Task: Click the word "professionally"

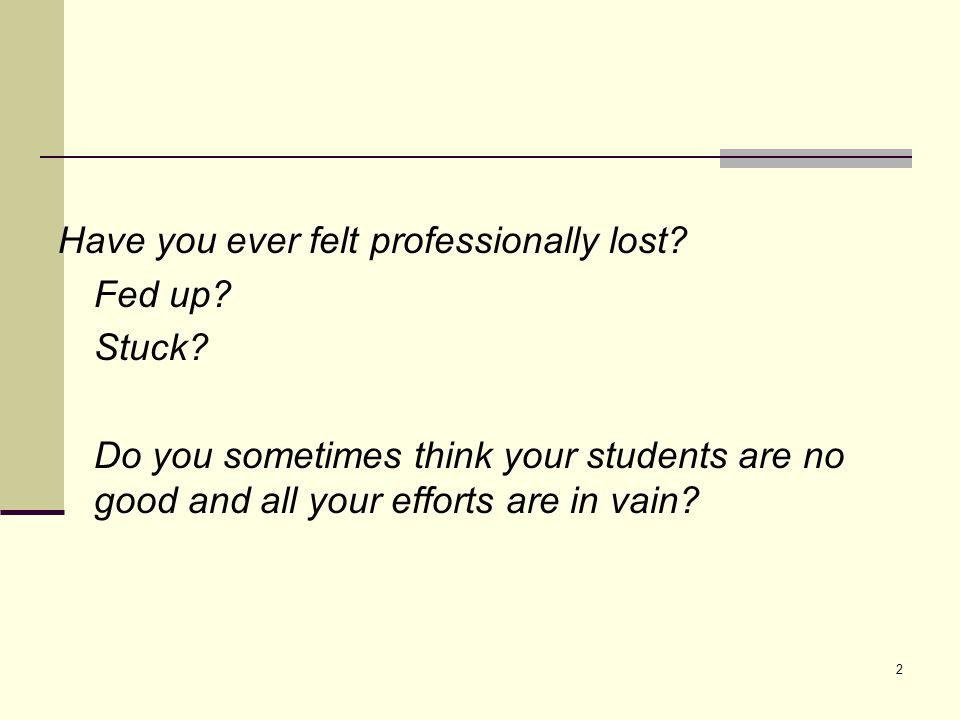Action: (483, 241)
